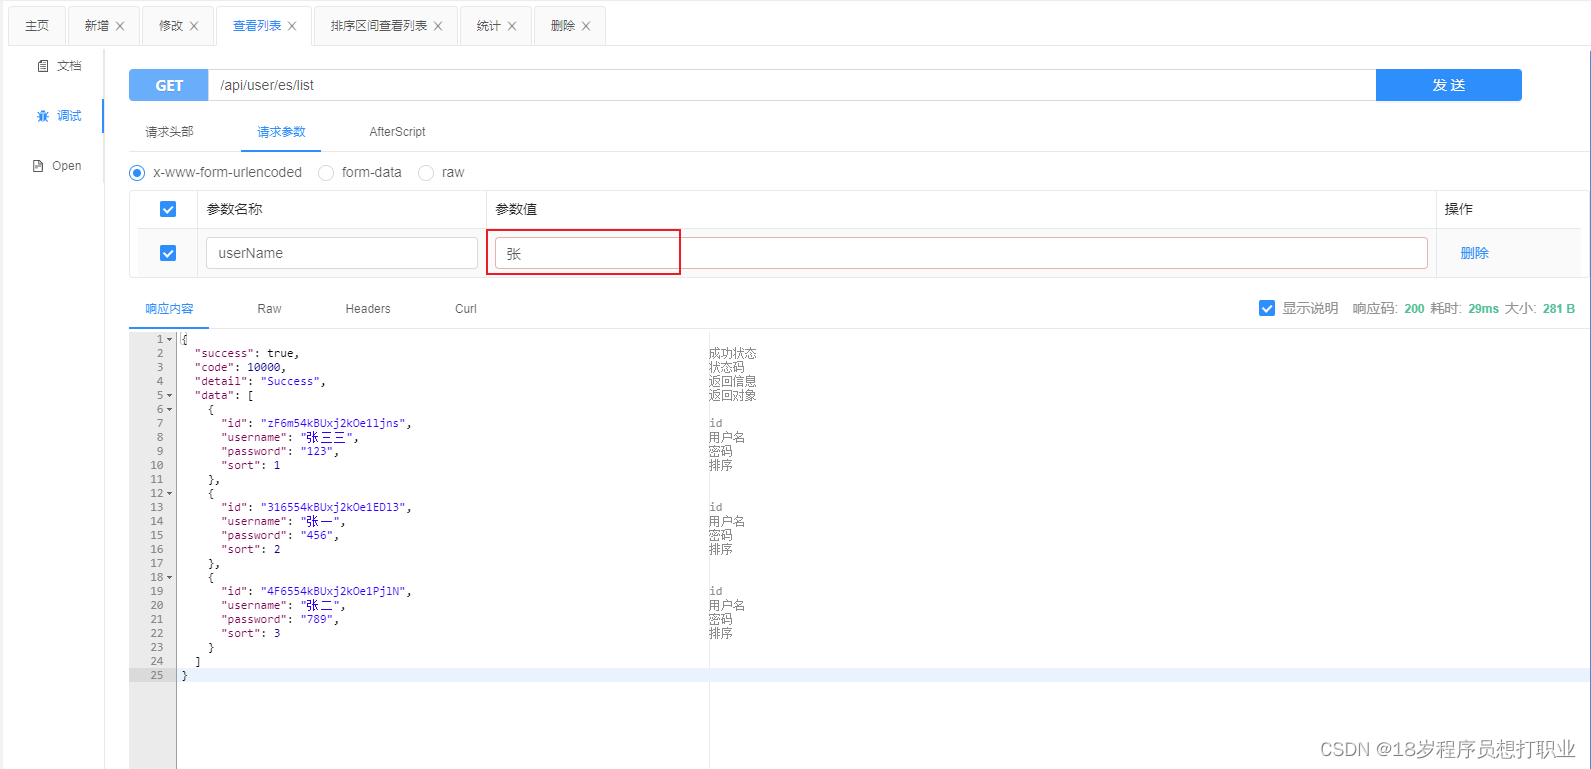Close the 统计 tab
Screen dimensions: 1591x769
click(512, 26)
